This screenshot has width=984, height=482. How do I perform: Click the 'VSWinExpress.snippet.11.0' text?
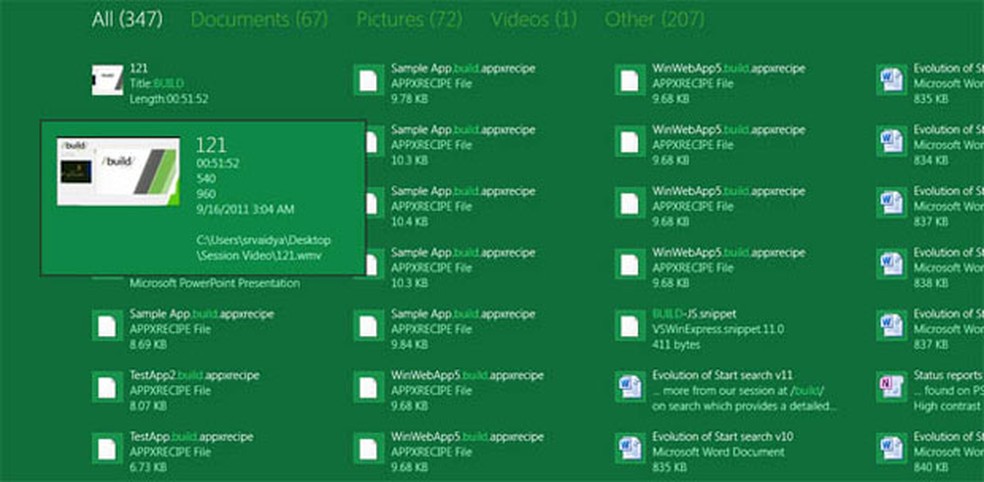[x=718, y=329]
